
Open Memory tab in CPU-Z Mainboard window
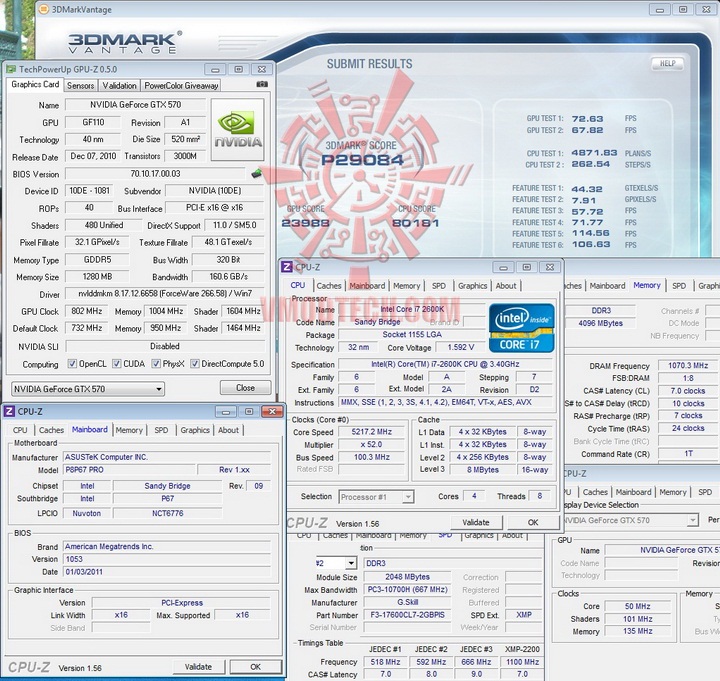129,430
